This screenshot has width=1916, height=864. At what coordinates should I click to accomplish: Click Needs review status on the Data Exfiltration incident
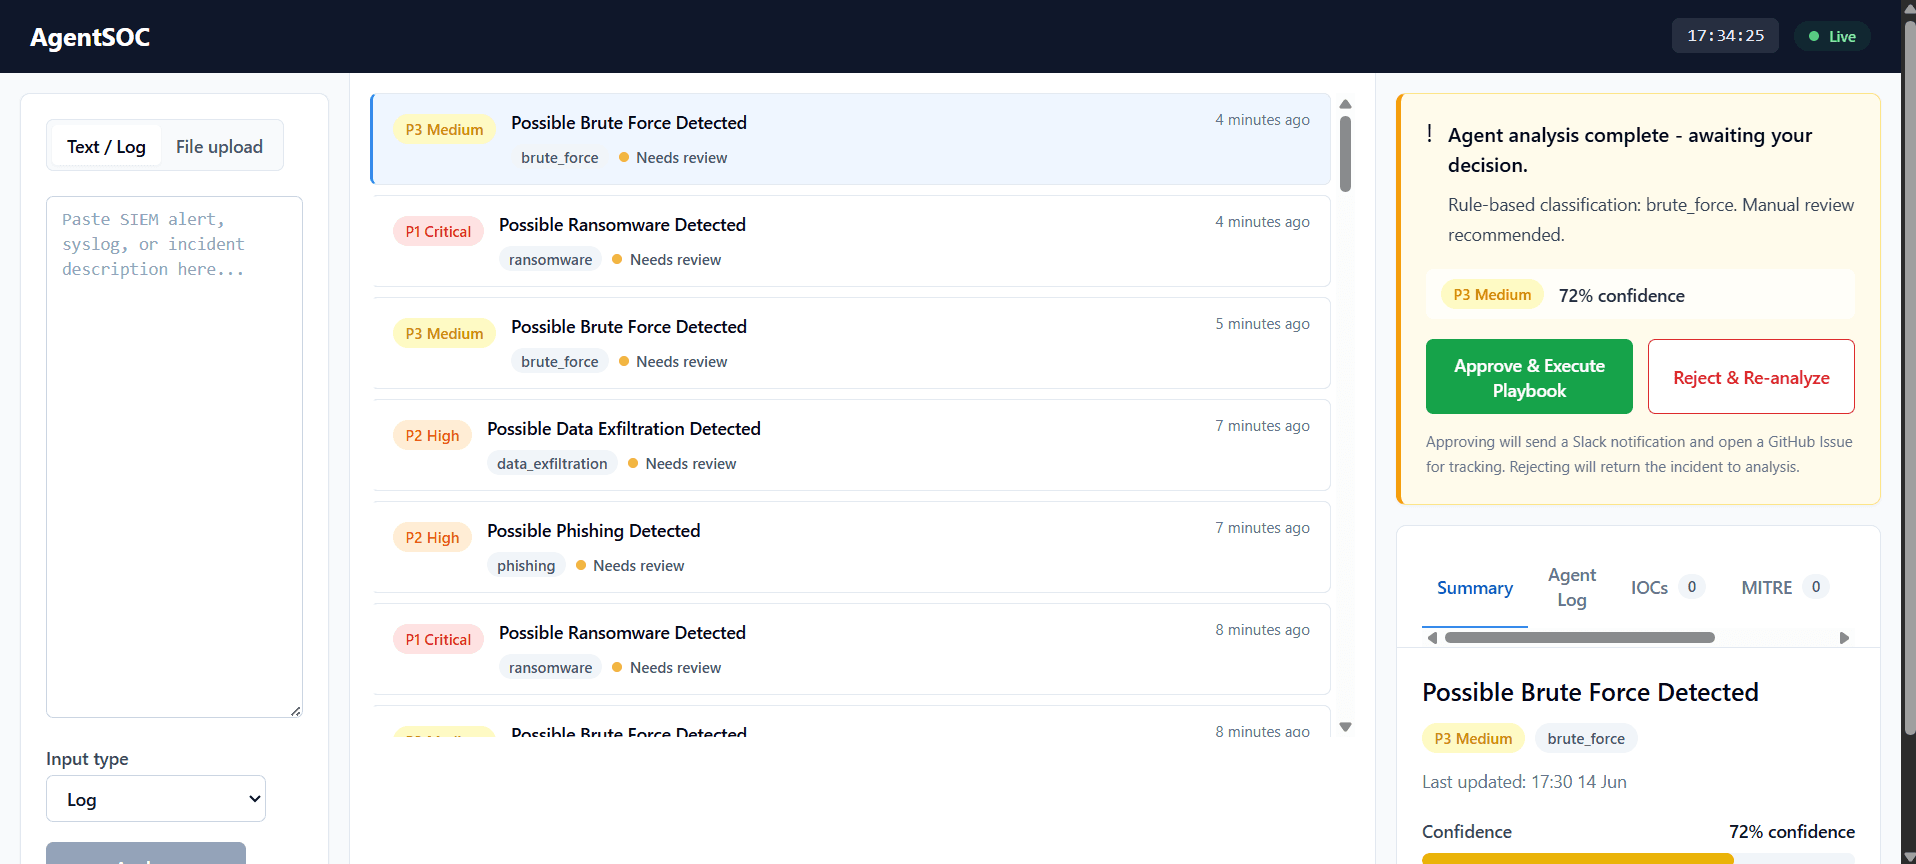coord(682,464)
